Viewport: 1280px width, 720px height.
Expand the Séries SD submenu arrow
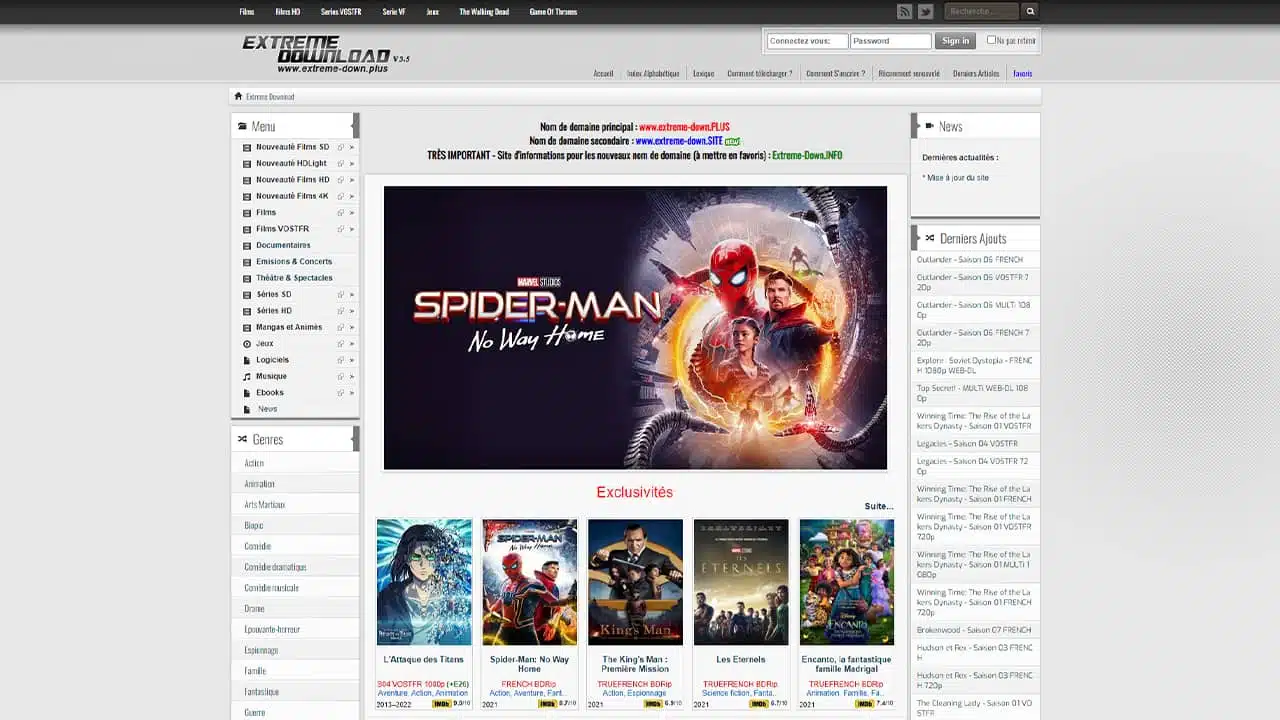tap(352, 294)
